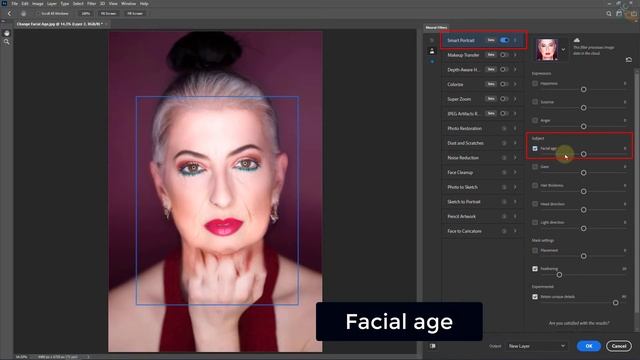The height and width of the screenshot is (360, 640).
Task: Open the Image menu
Action: coord(38,4)
